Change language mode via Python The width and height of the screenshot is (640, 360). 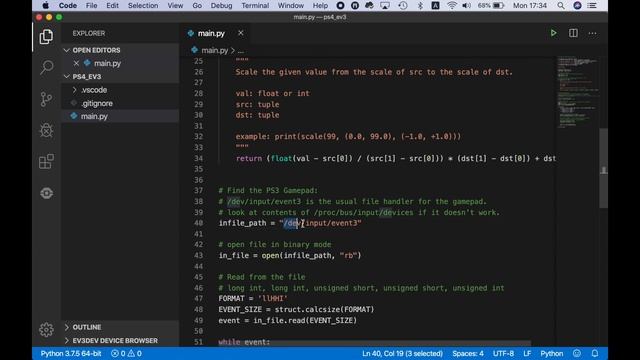(551, 353)
